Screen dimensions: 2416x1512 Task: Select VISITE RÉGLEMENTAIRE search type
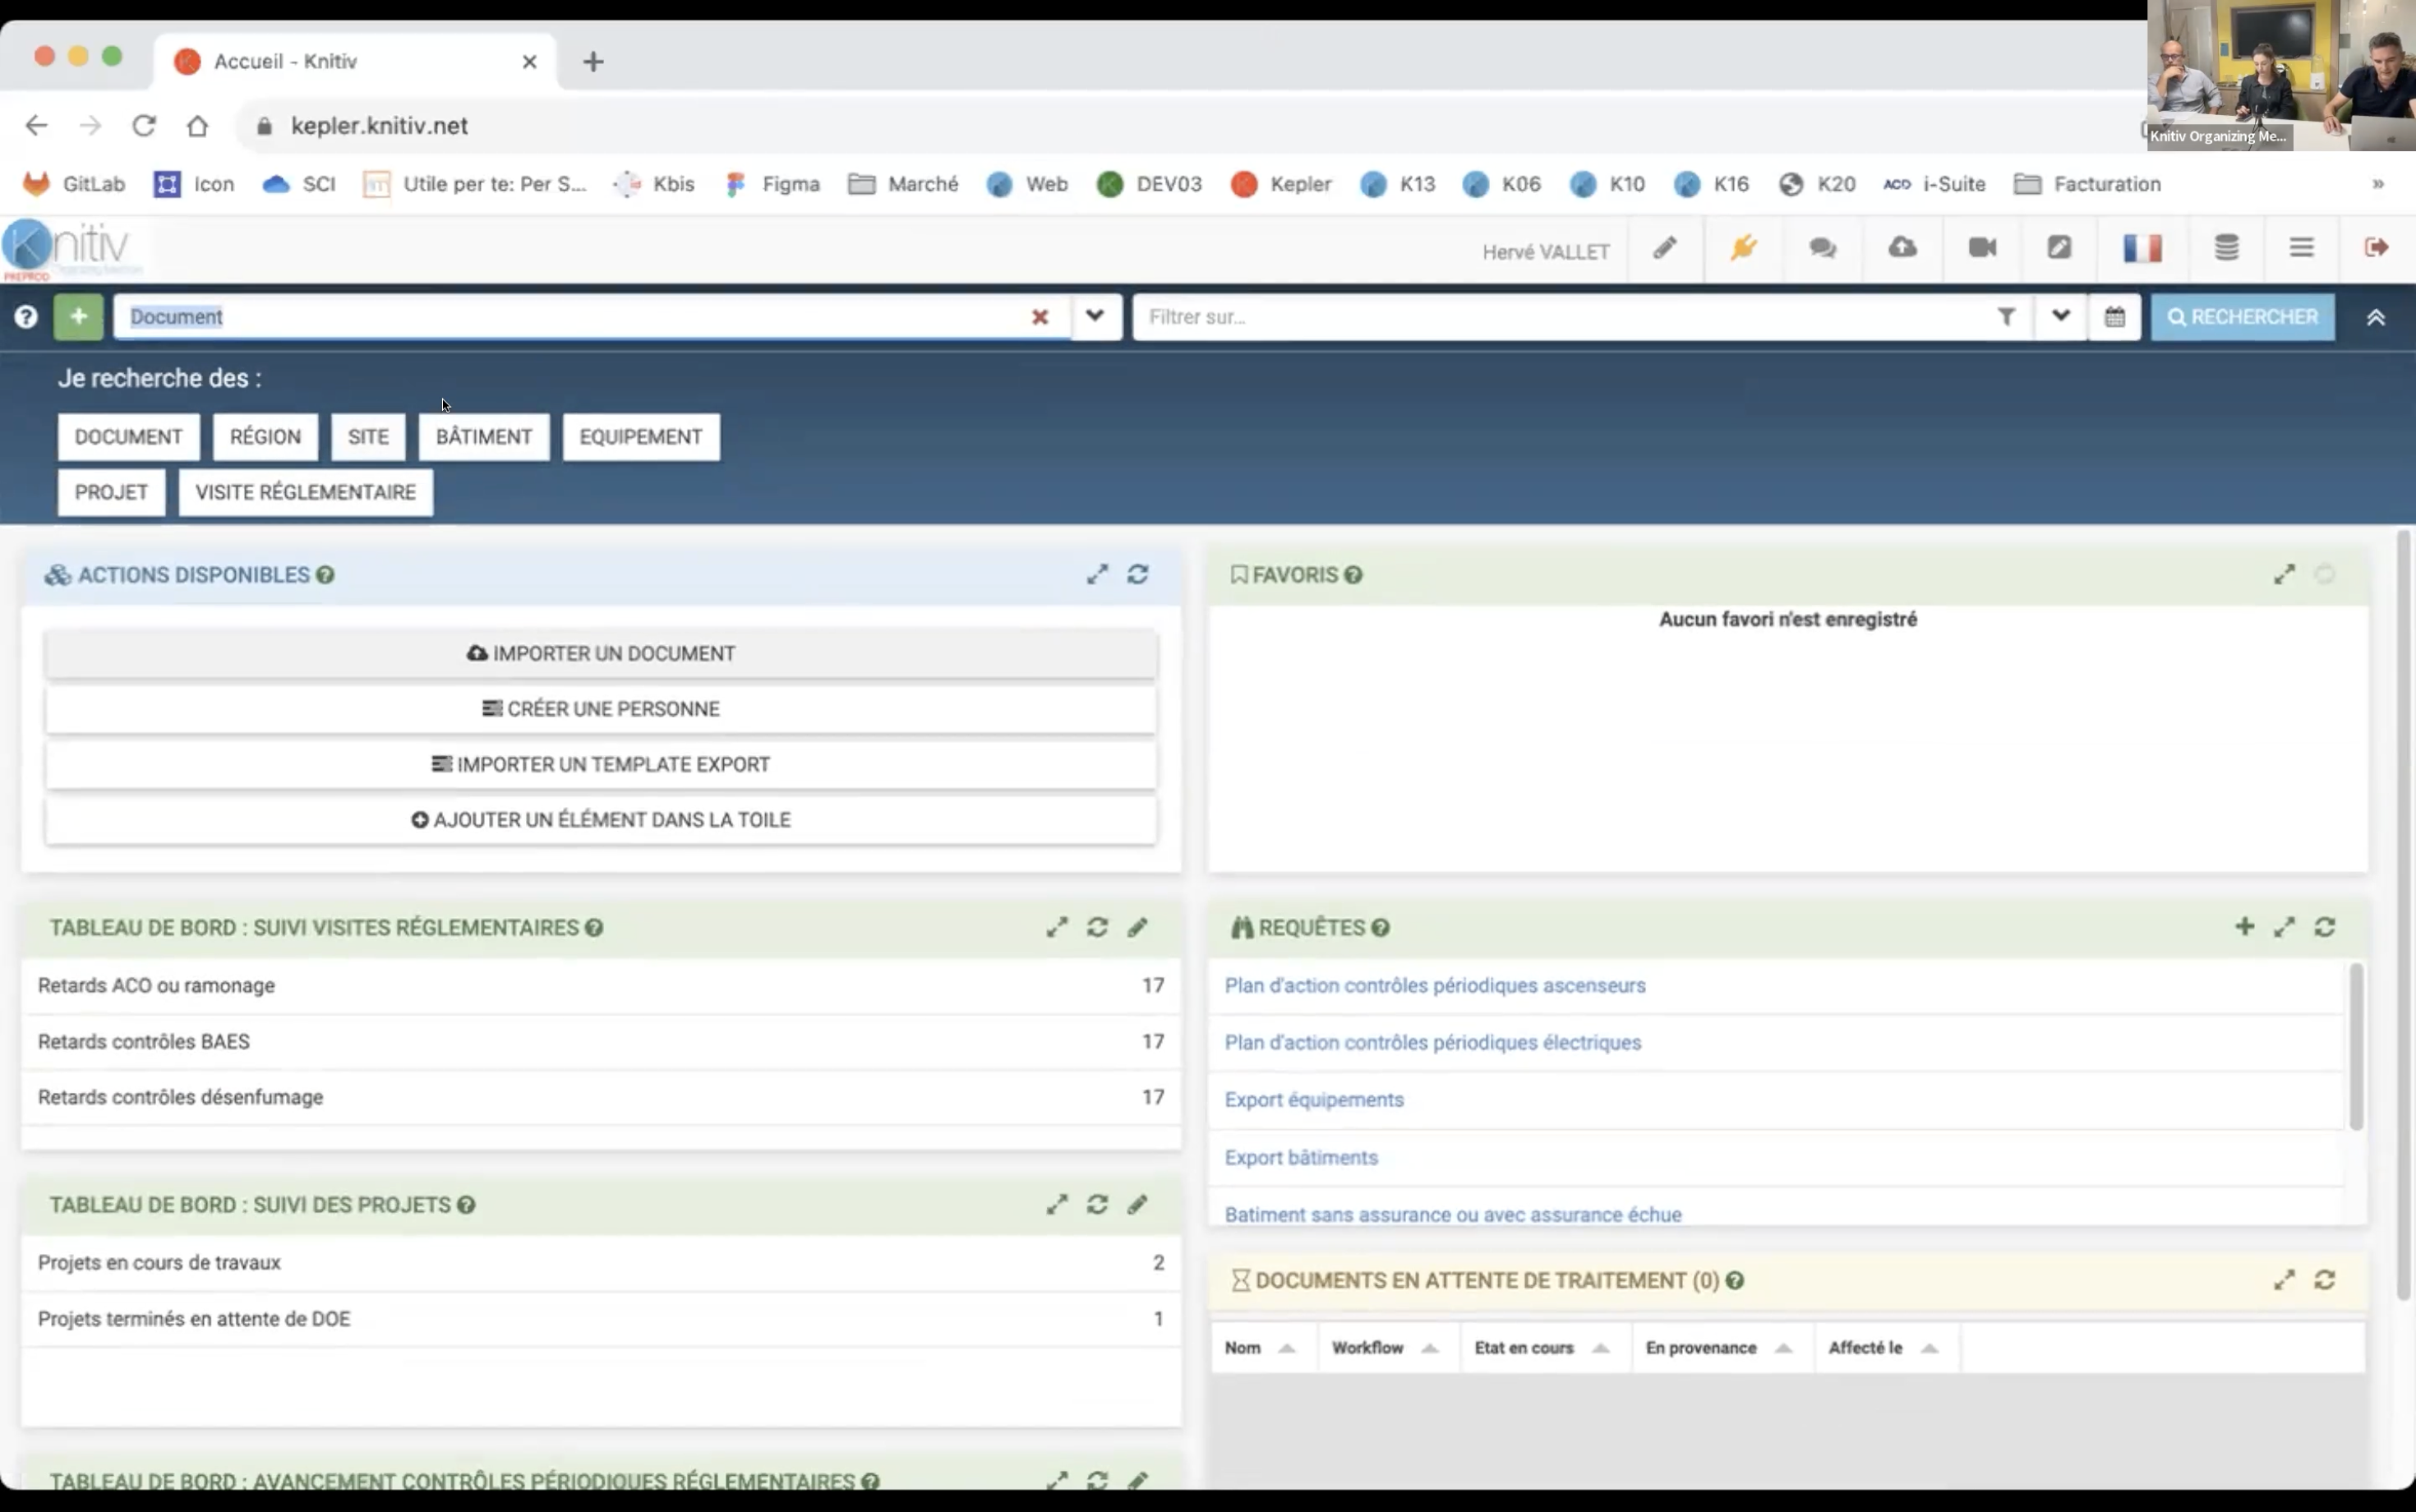[x=305, y=492]
